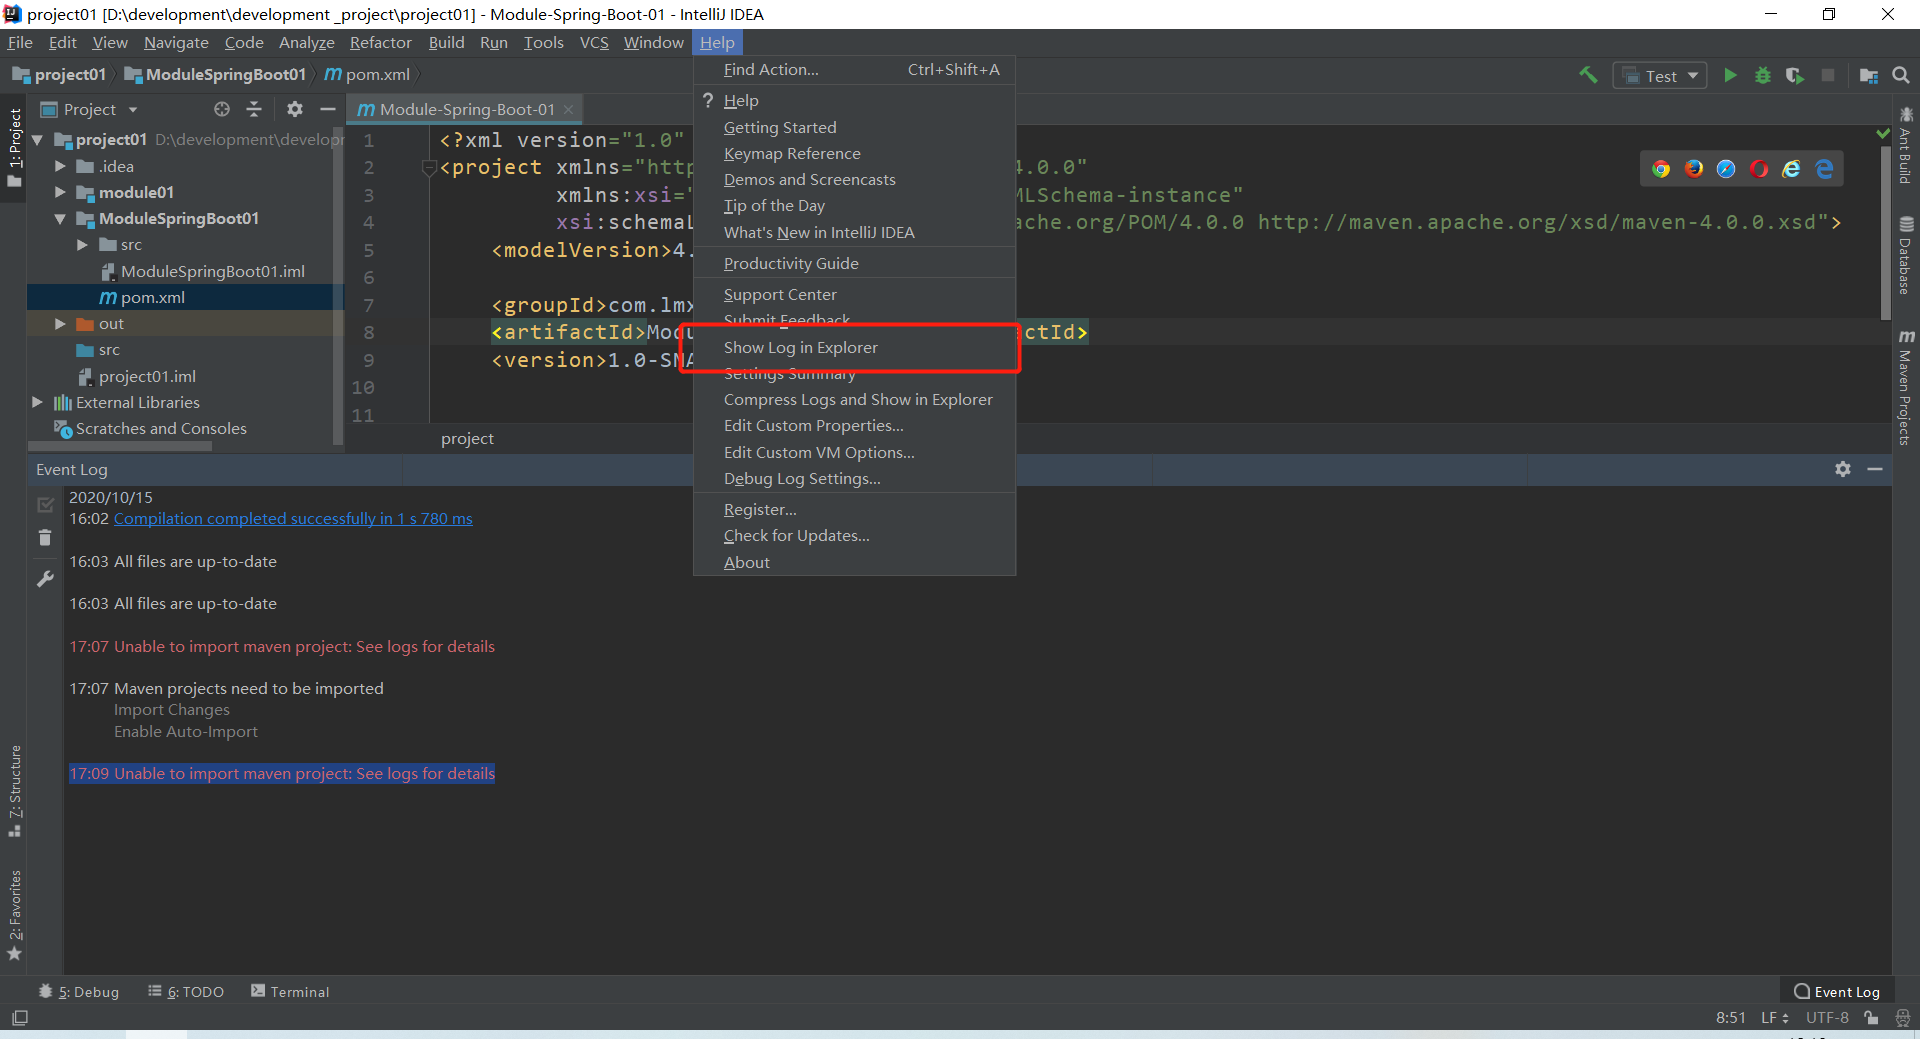Viewport: 1920px width, 1039px height.
Task: Select Find Action in Help menu
Action: [855, 69]
